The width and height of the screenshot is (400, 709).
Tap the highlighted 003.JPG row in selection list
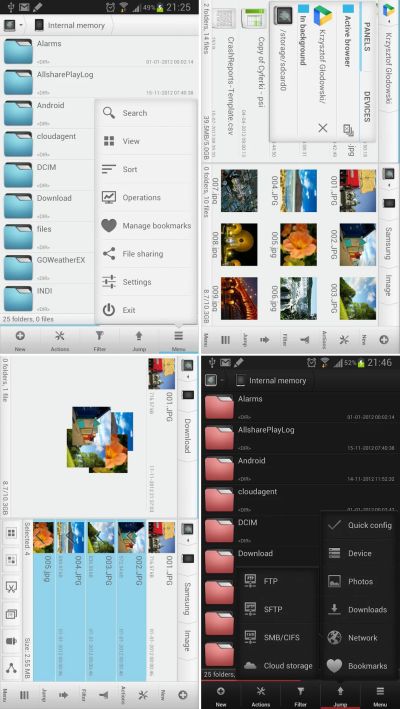[100, 601]
